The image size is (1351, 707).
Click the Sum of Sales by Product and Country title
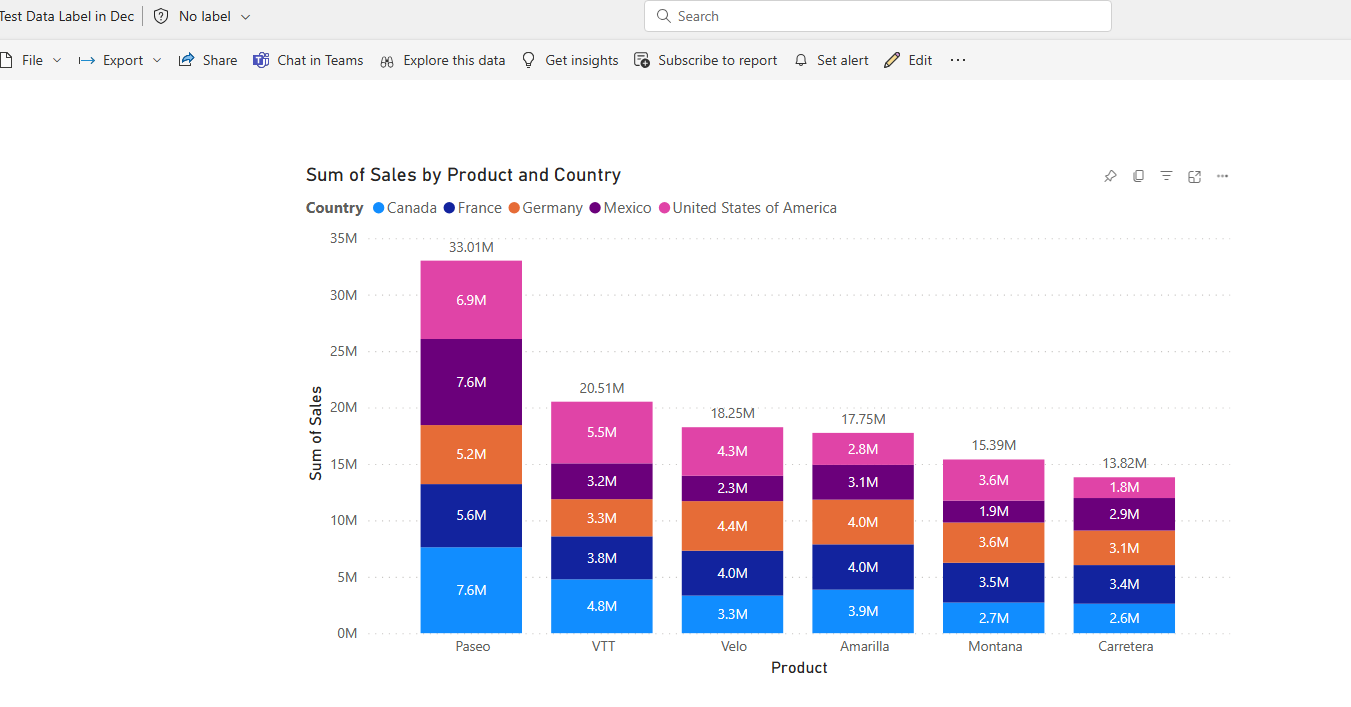(x=463, y=175)
